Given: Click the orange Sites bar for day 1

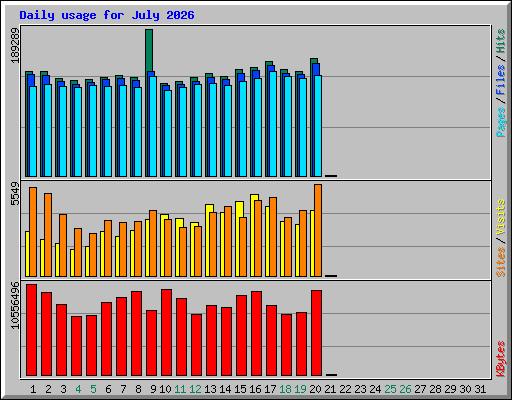Looking at the screenshot, I should coord(33,232).
